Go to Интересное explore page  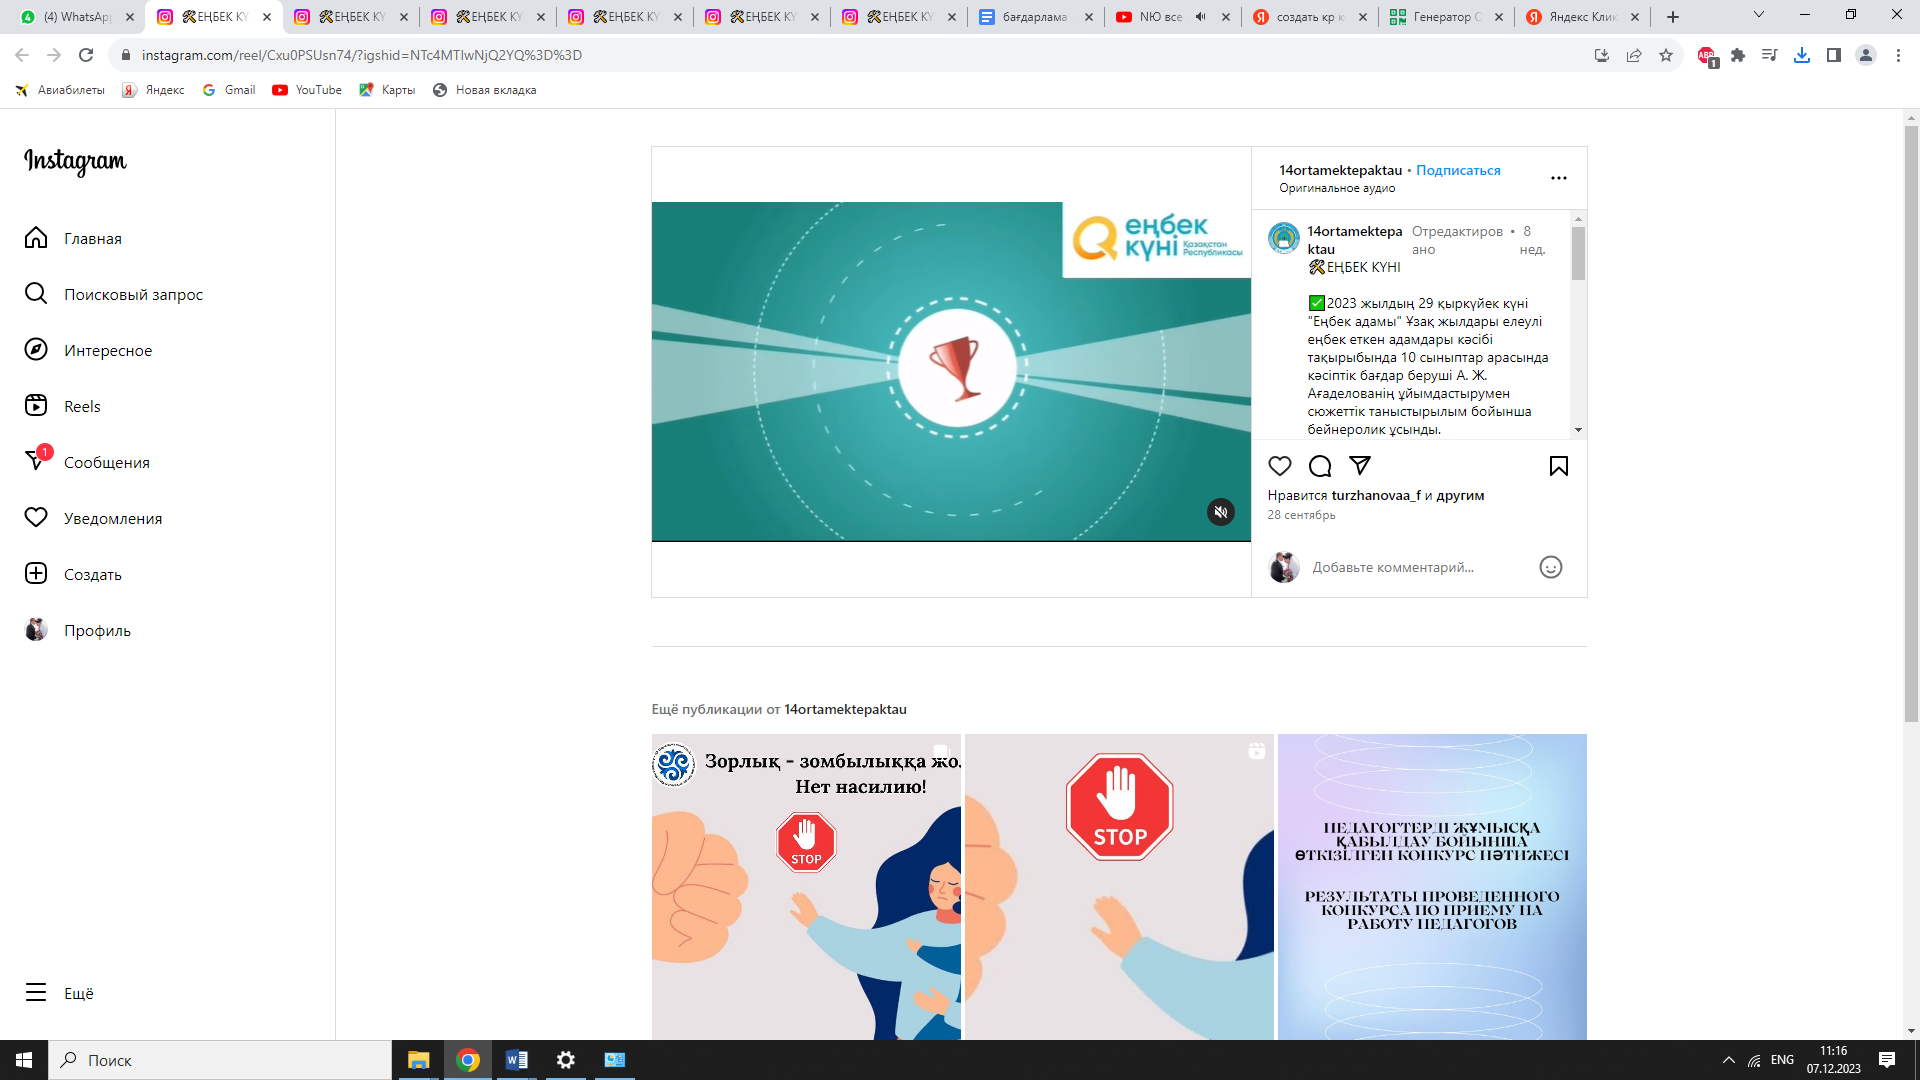click(x=108, y=350)
